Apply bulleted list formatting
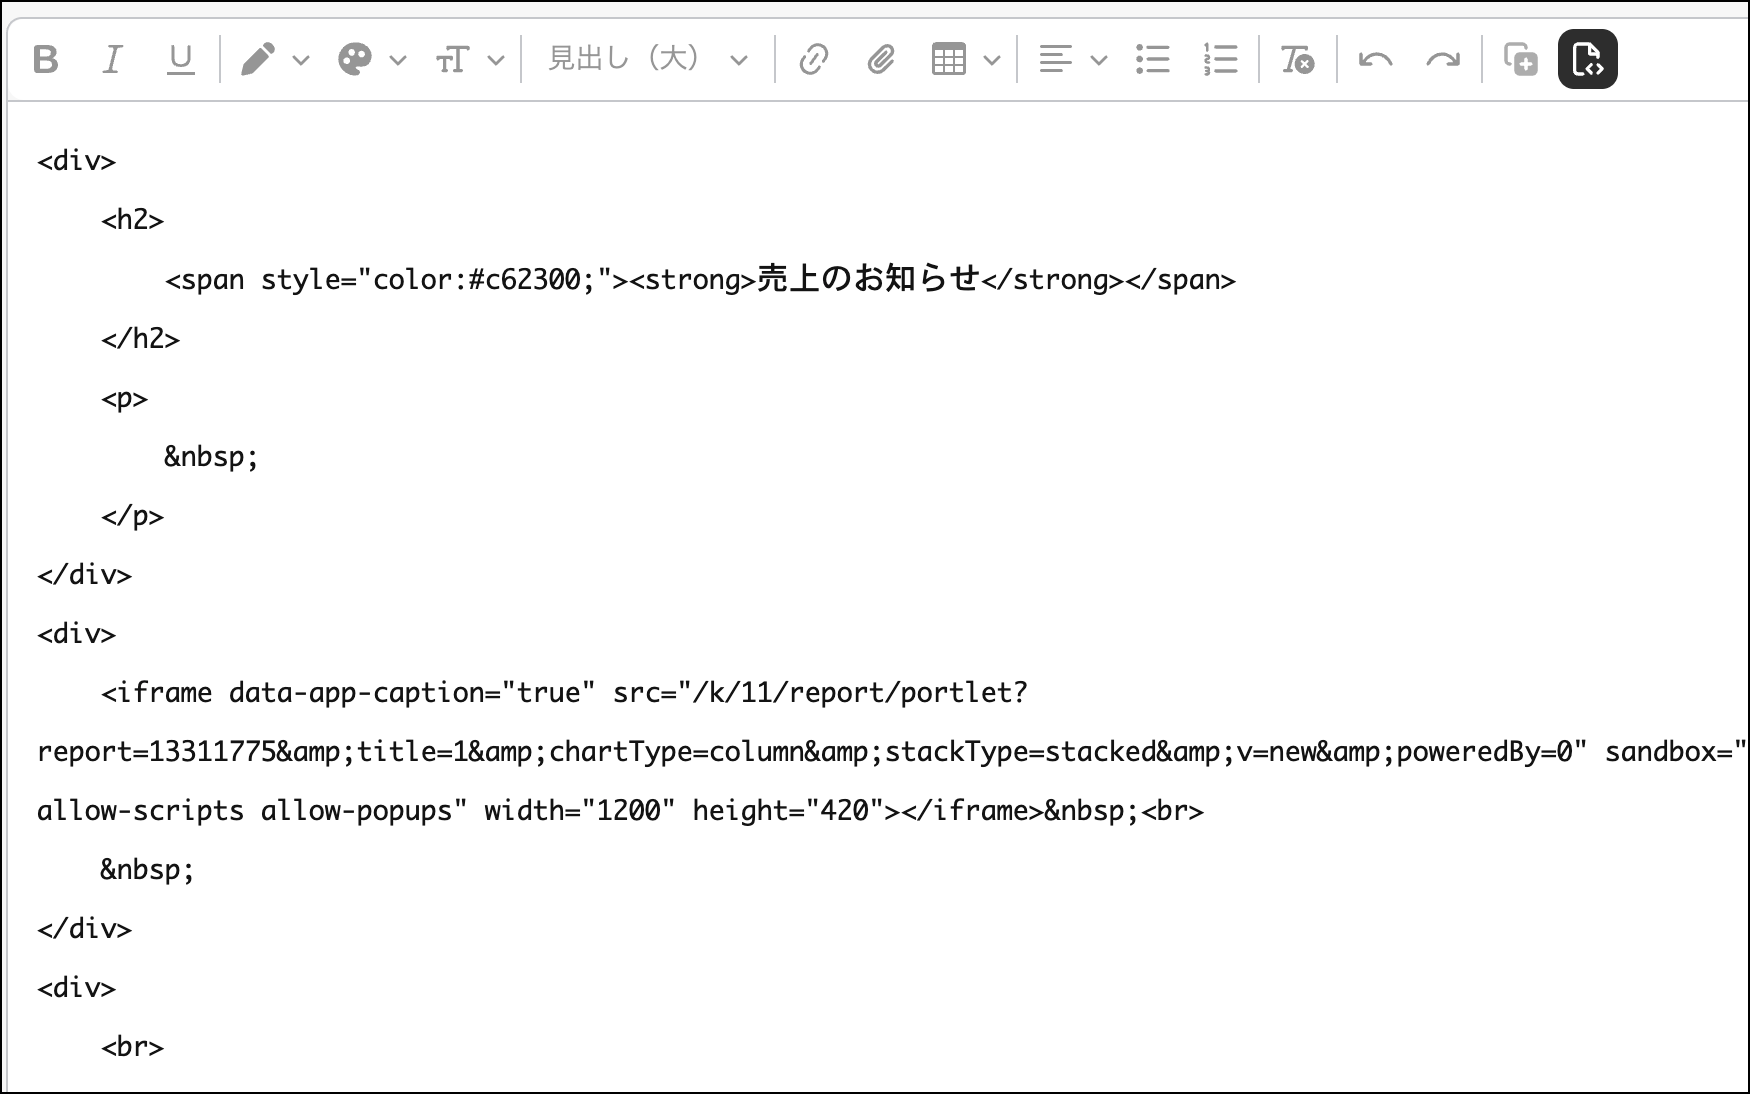 click(x=1153, y=60)
